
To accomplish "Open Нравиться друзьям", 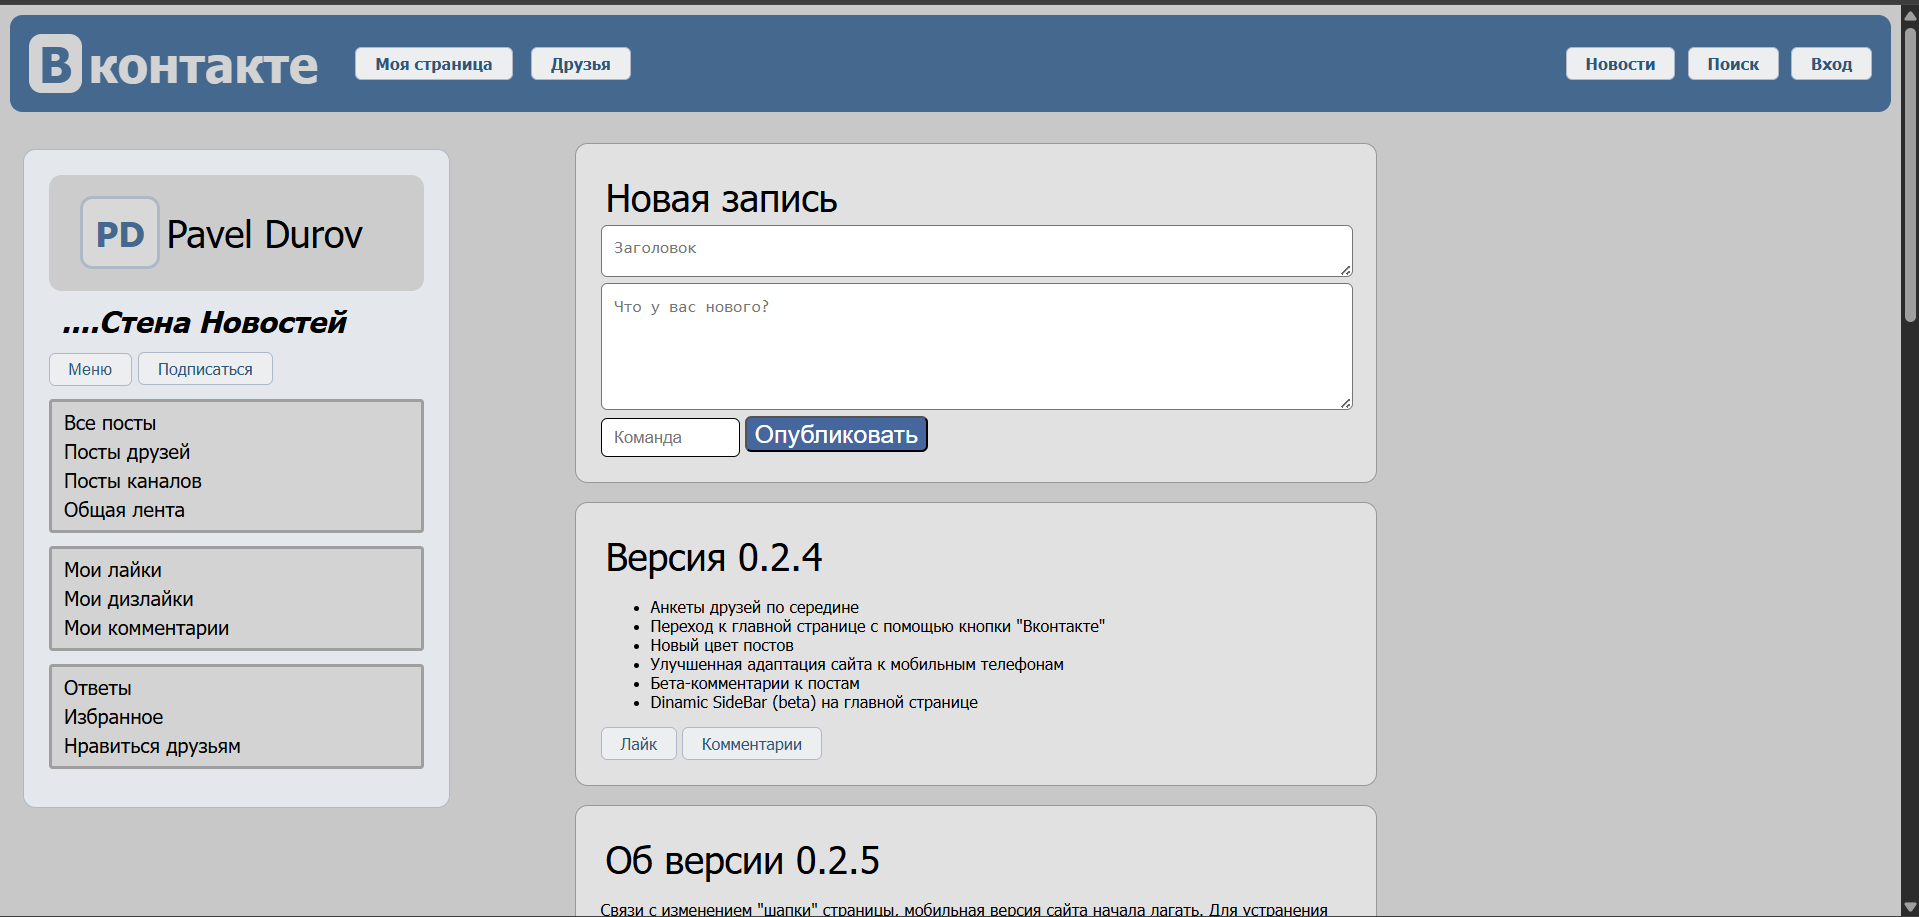I will click(152, 746).
